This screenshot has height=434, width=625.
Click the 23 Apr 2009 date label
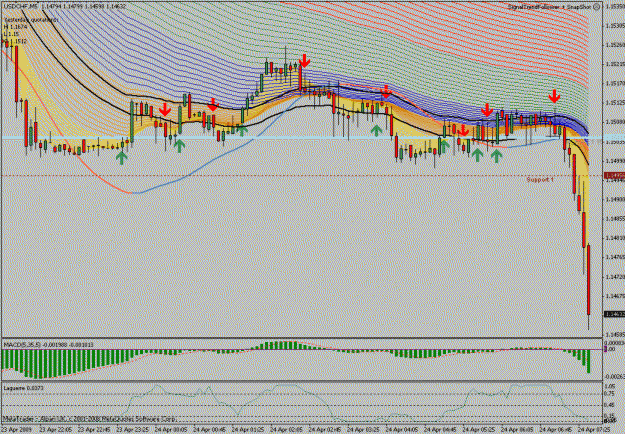tap(16, 430)
